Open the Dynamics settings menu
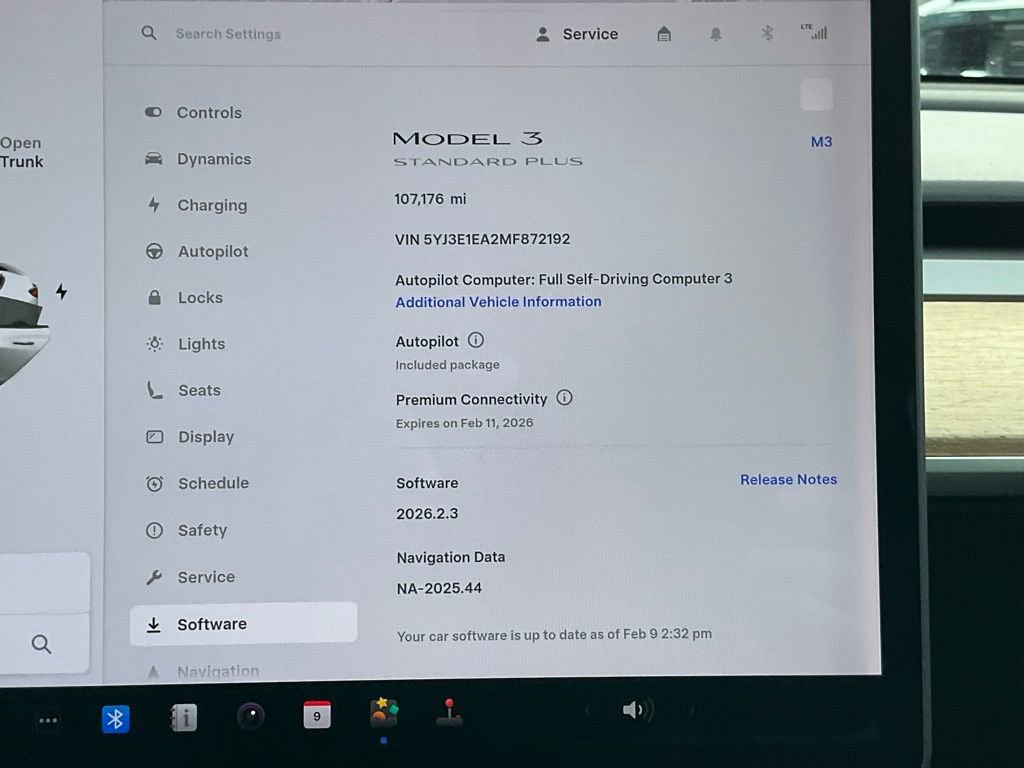Screen dimensions: 1024x768 tap(214, 159)
